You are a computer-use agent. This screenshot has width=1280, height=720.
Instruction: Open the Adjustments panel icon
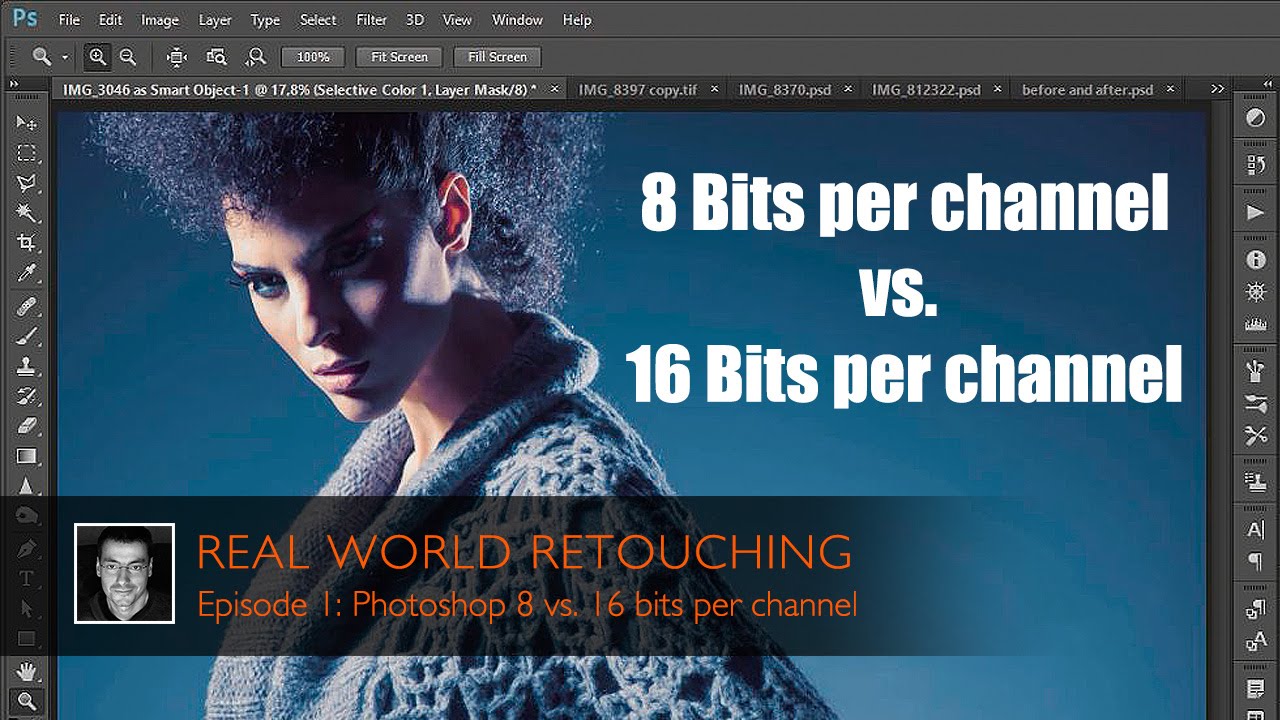tap(1255, 118)
